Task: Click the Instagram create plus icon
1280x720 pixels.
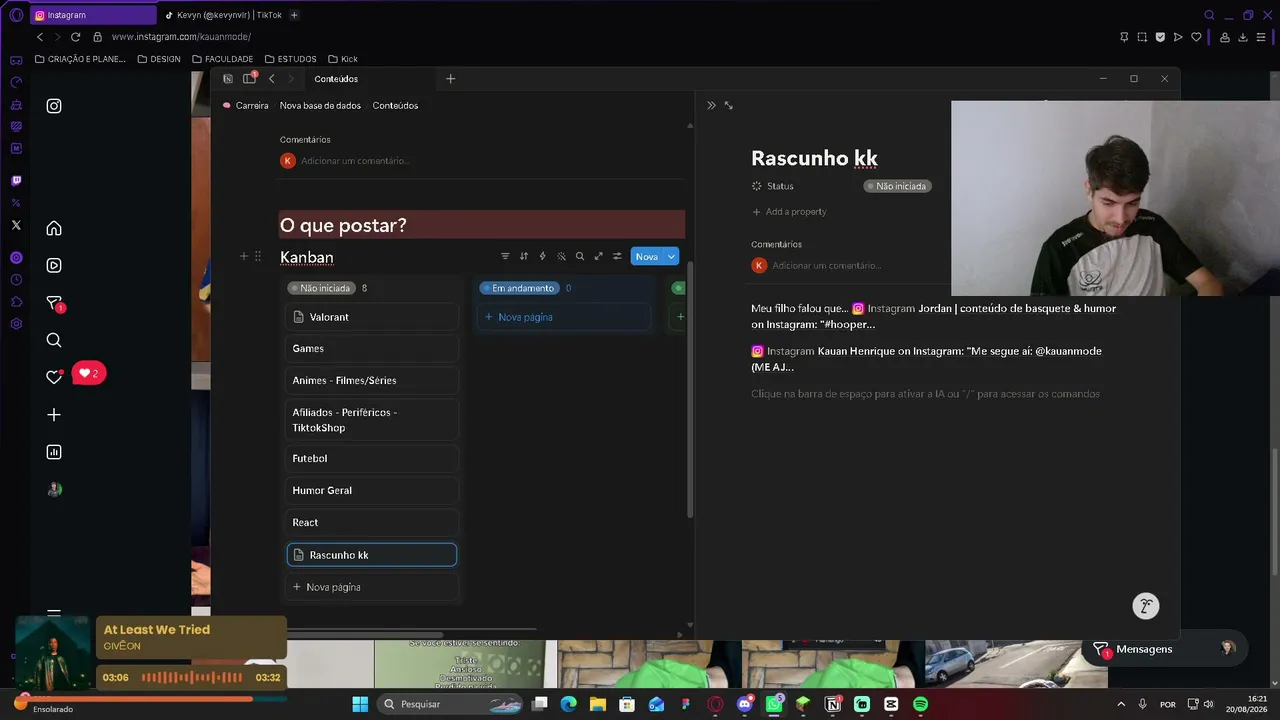Action: pyautogui.click(x=54, y=415)
